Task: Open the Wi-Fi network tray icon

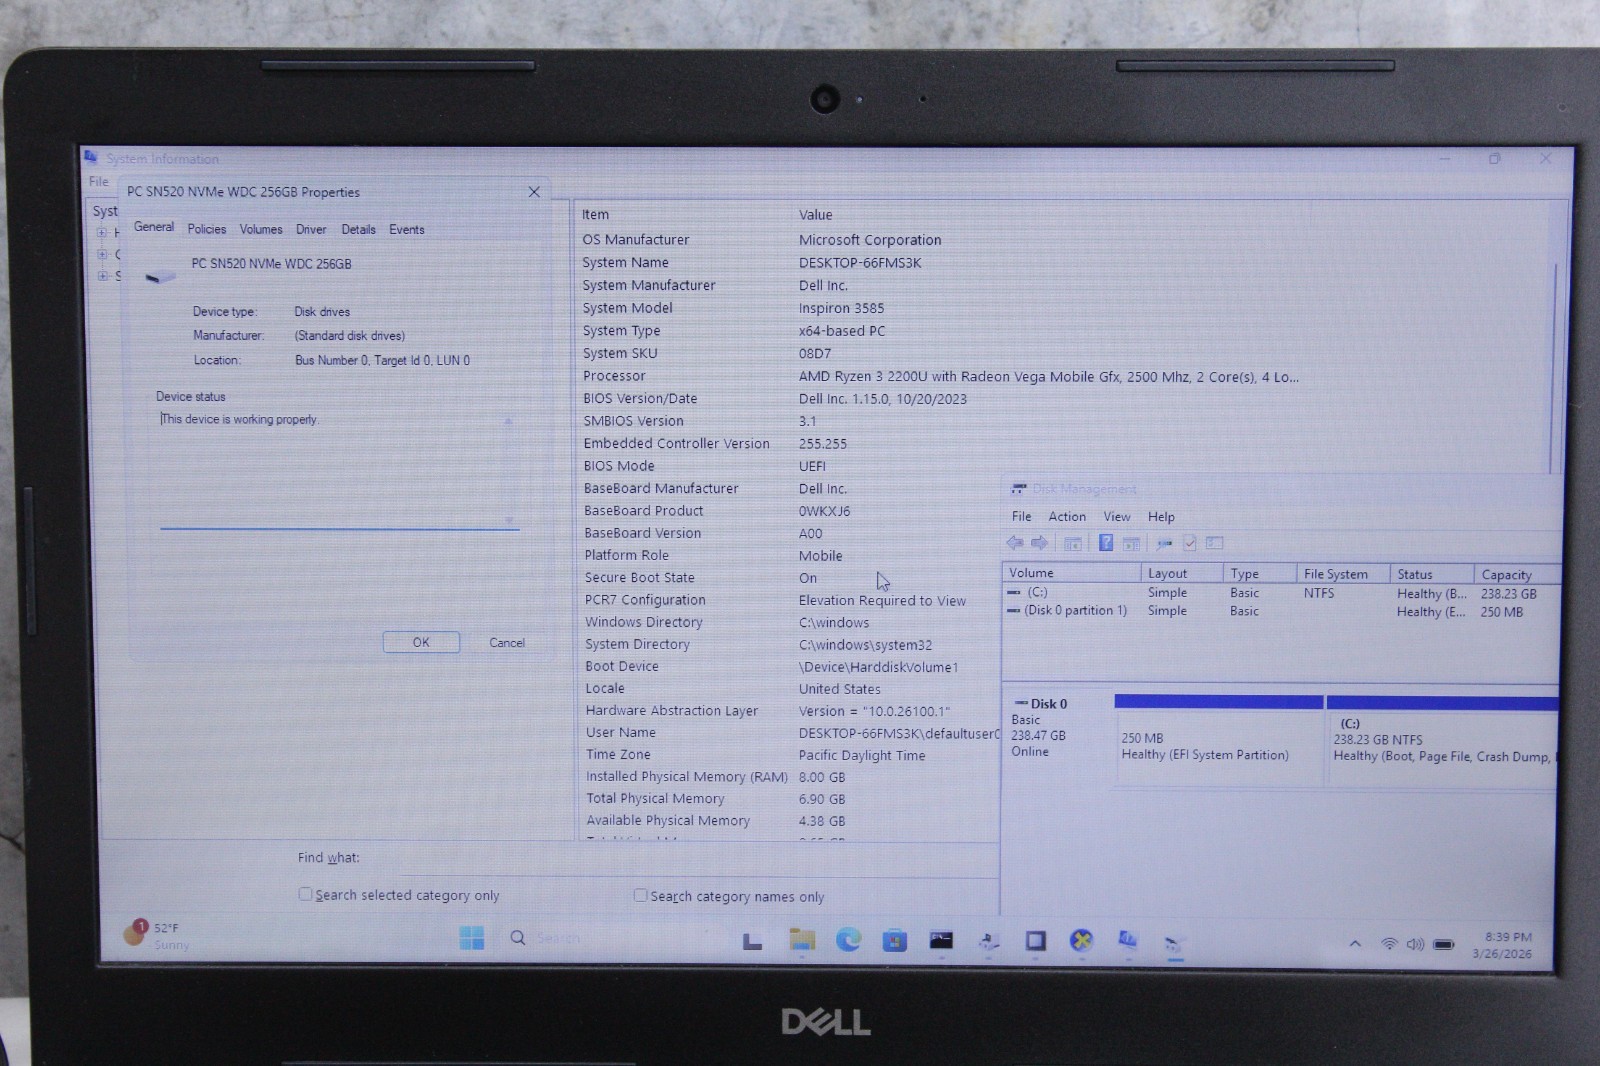Action: click(1389, 944)
